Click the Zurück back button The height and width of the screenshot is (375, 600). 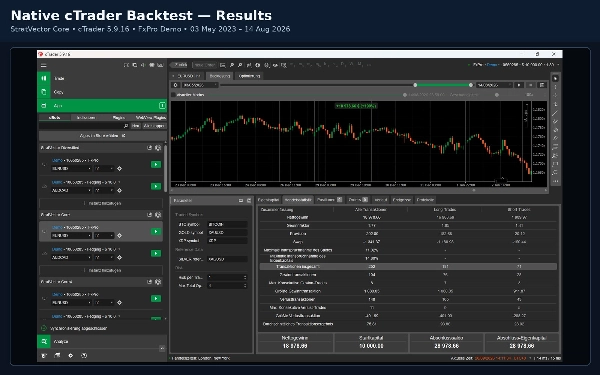pos(179,65)
